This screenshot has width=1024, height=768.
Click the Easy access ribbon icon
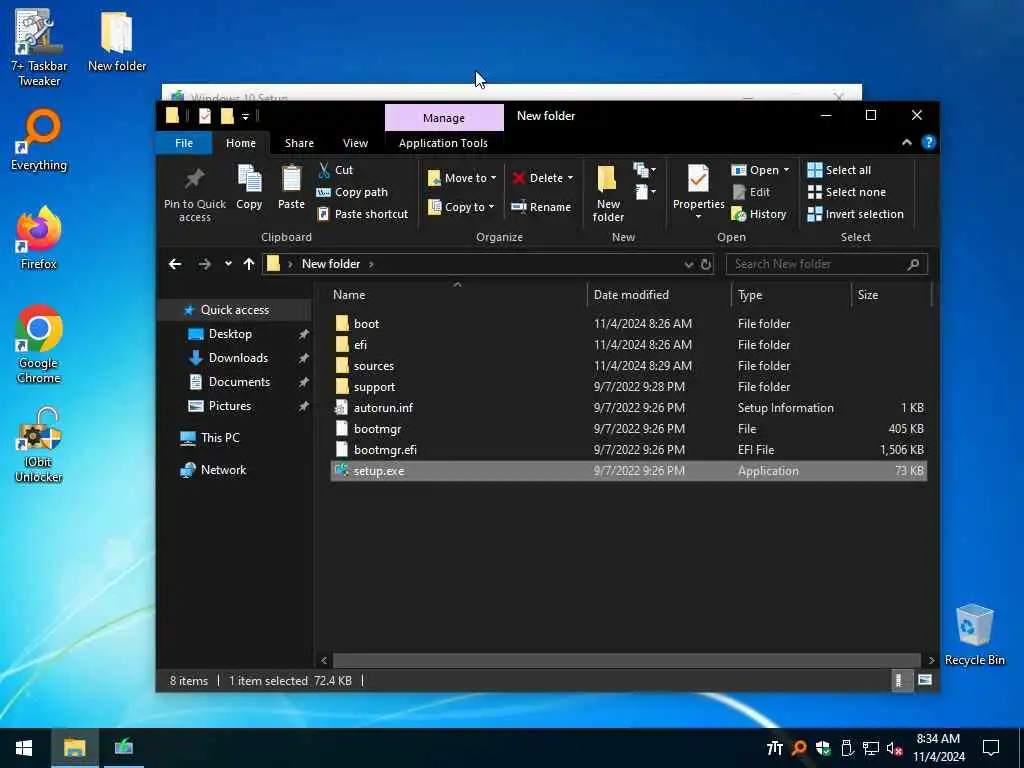645,192
